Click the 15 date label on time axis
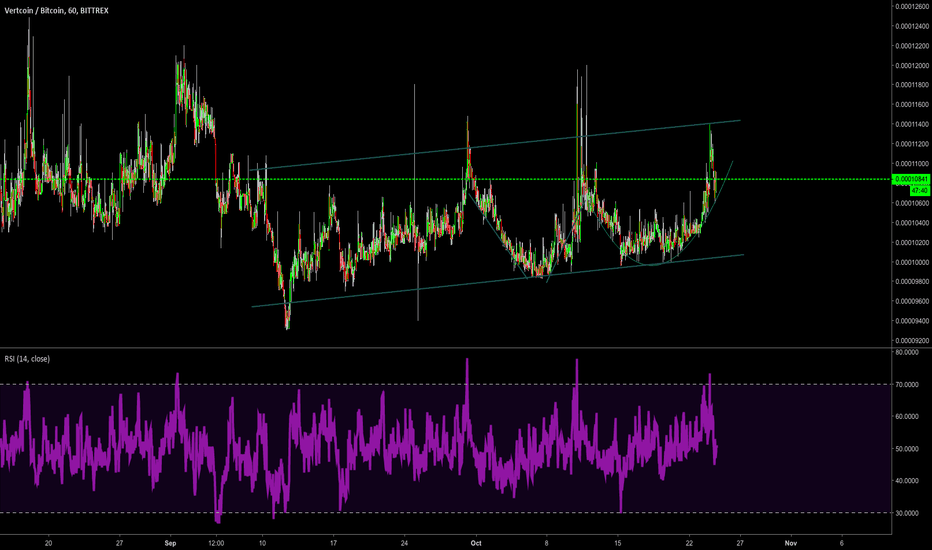The image size is (932, 550). click(x=618, y=543)
